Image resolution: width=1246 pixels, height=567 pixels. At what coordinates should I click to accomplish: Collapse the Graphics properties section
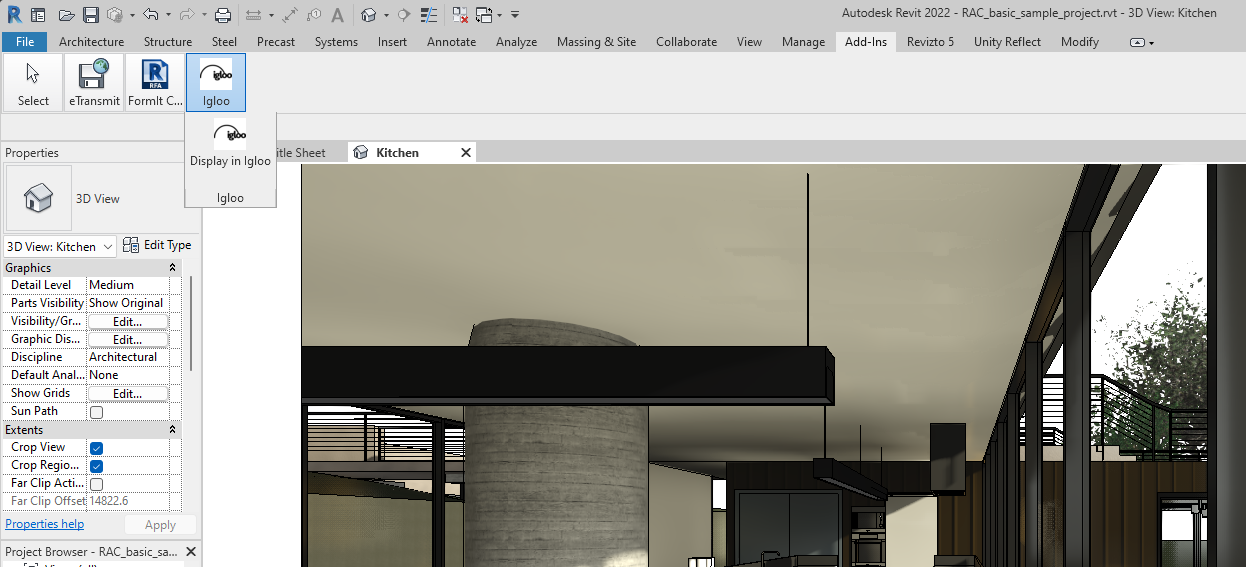tap(172, 268)
